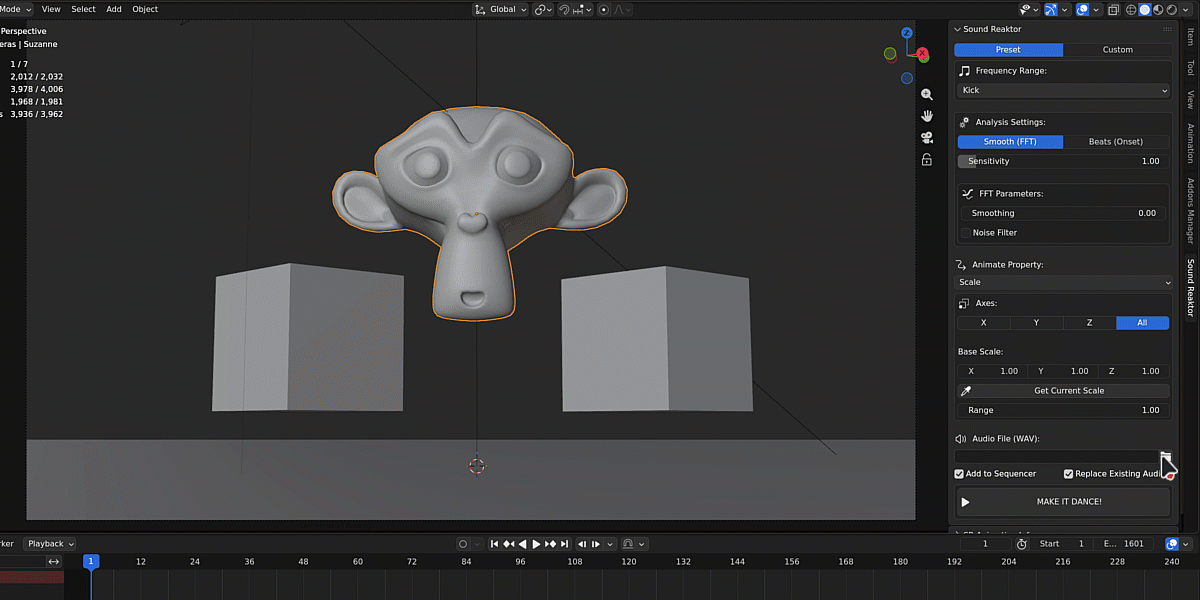
Task: Adjust the Smoothing slider
Action: pyautogui.click(x=1063, y=213)
